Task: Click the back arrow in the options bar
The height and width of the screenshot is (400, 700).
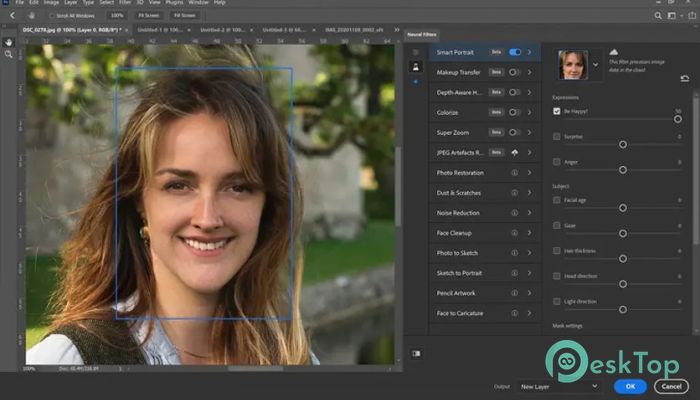Action: click(12, 15)
